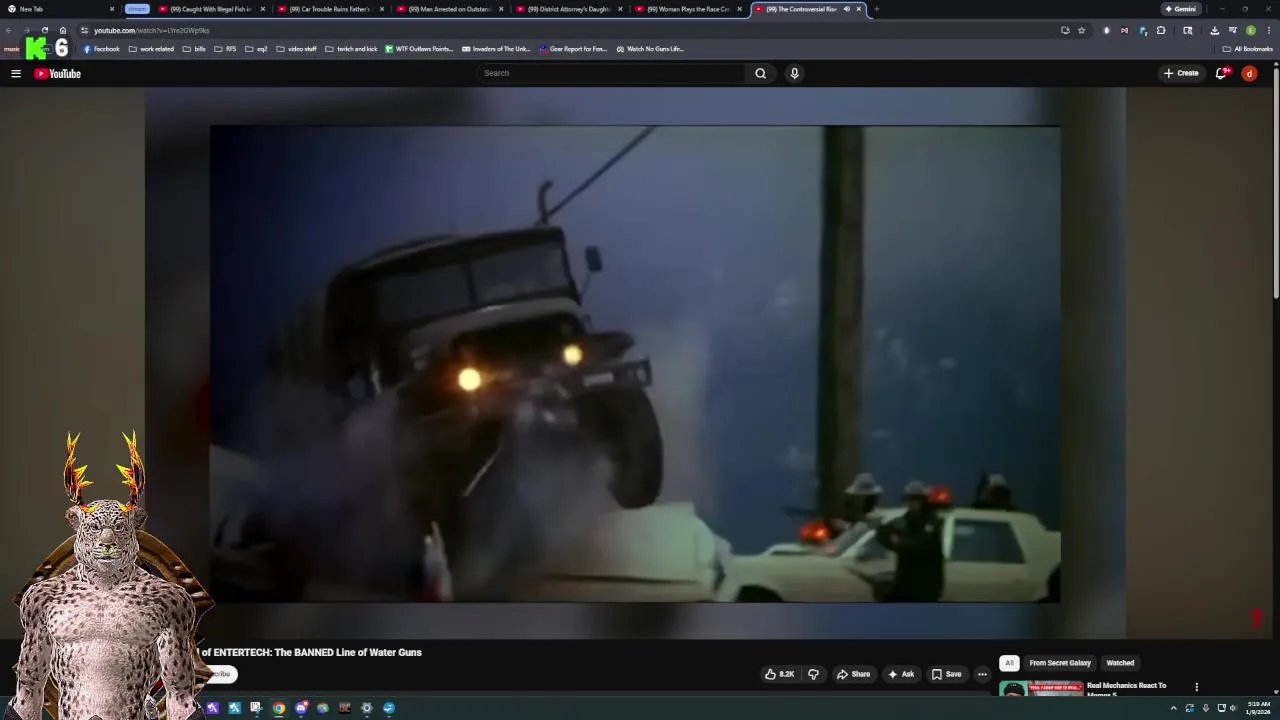Select the Watched filter chip

[x=1120, y=663]
